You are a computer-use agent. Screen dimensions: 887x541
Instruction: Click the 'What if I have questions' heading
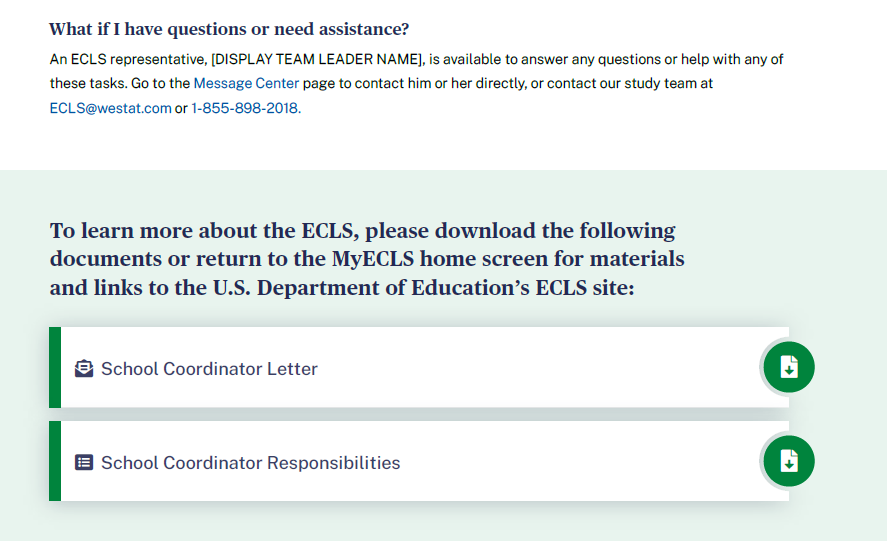point(229,29)
